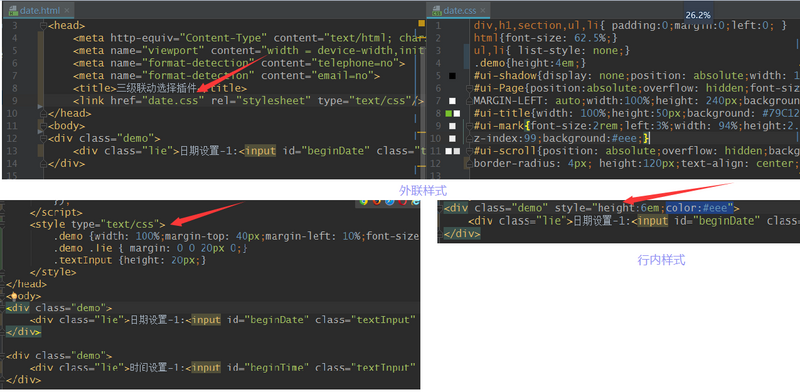Collapse the <body> fold marker on line 11
Image resolution: width=800 pixels, height=392 pixels.
click(x=43, y=126)
